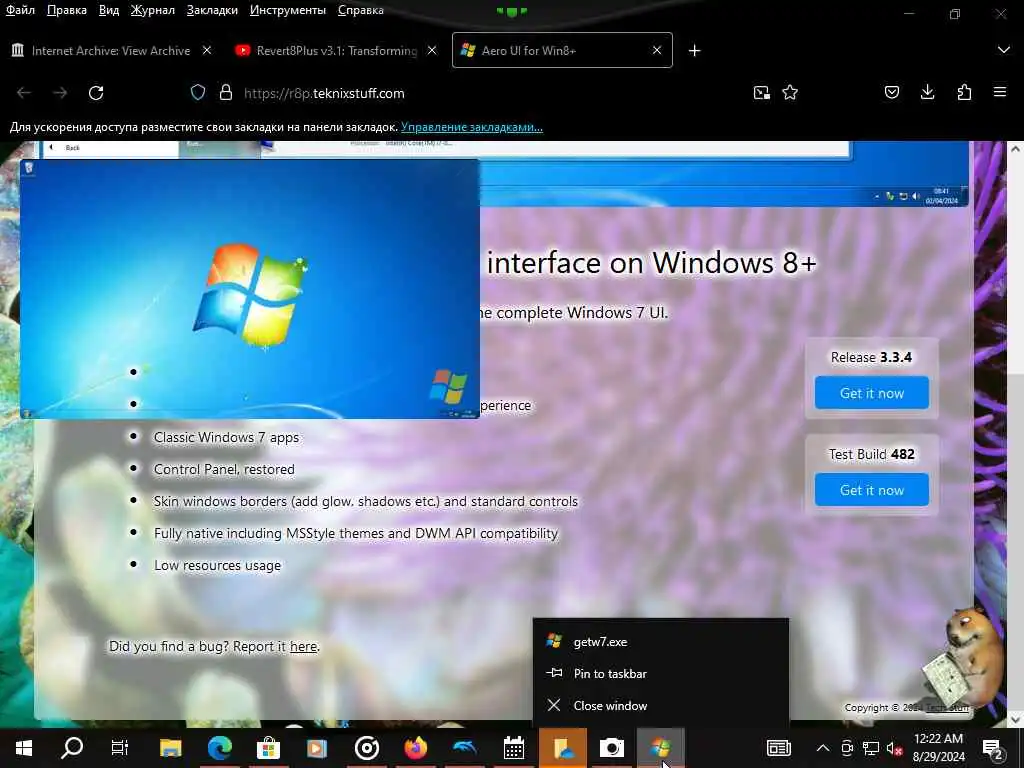The height and width of the screenshot is (768, 1024).
Task: Click getw7 Windows flag taskbar icon
Action: click(660, 748)
